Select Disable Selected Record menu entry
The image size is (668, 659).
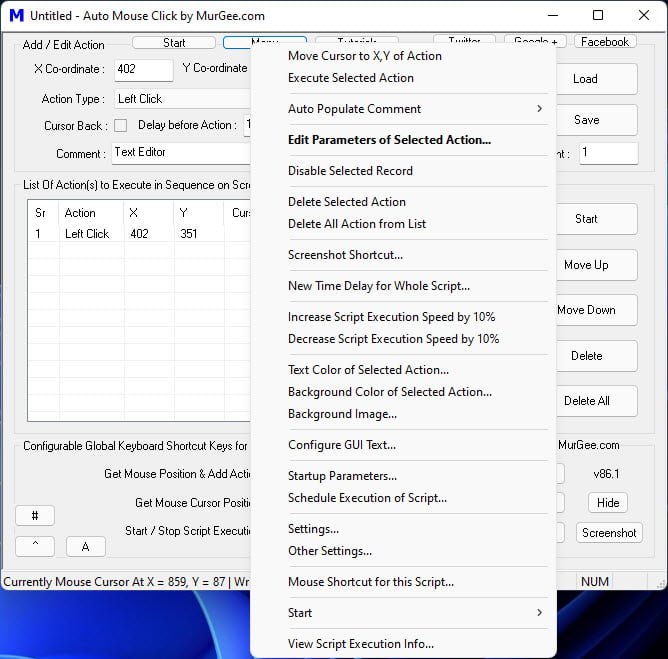tap(350, 171)
